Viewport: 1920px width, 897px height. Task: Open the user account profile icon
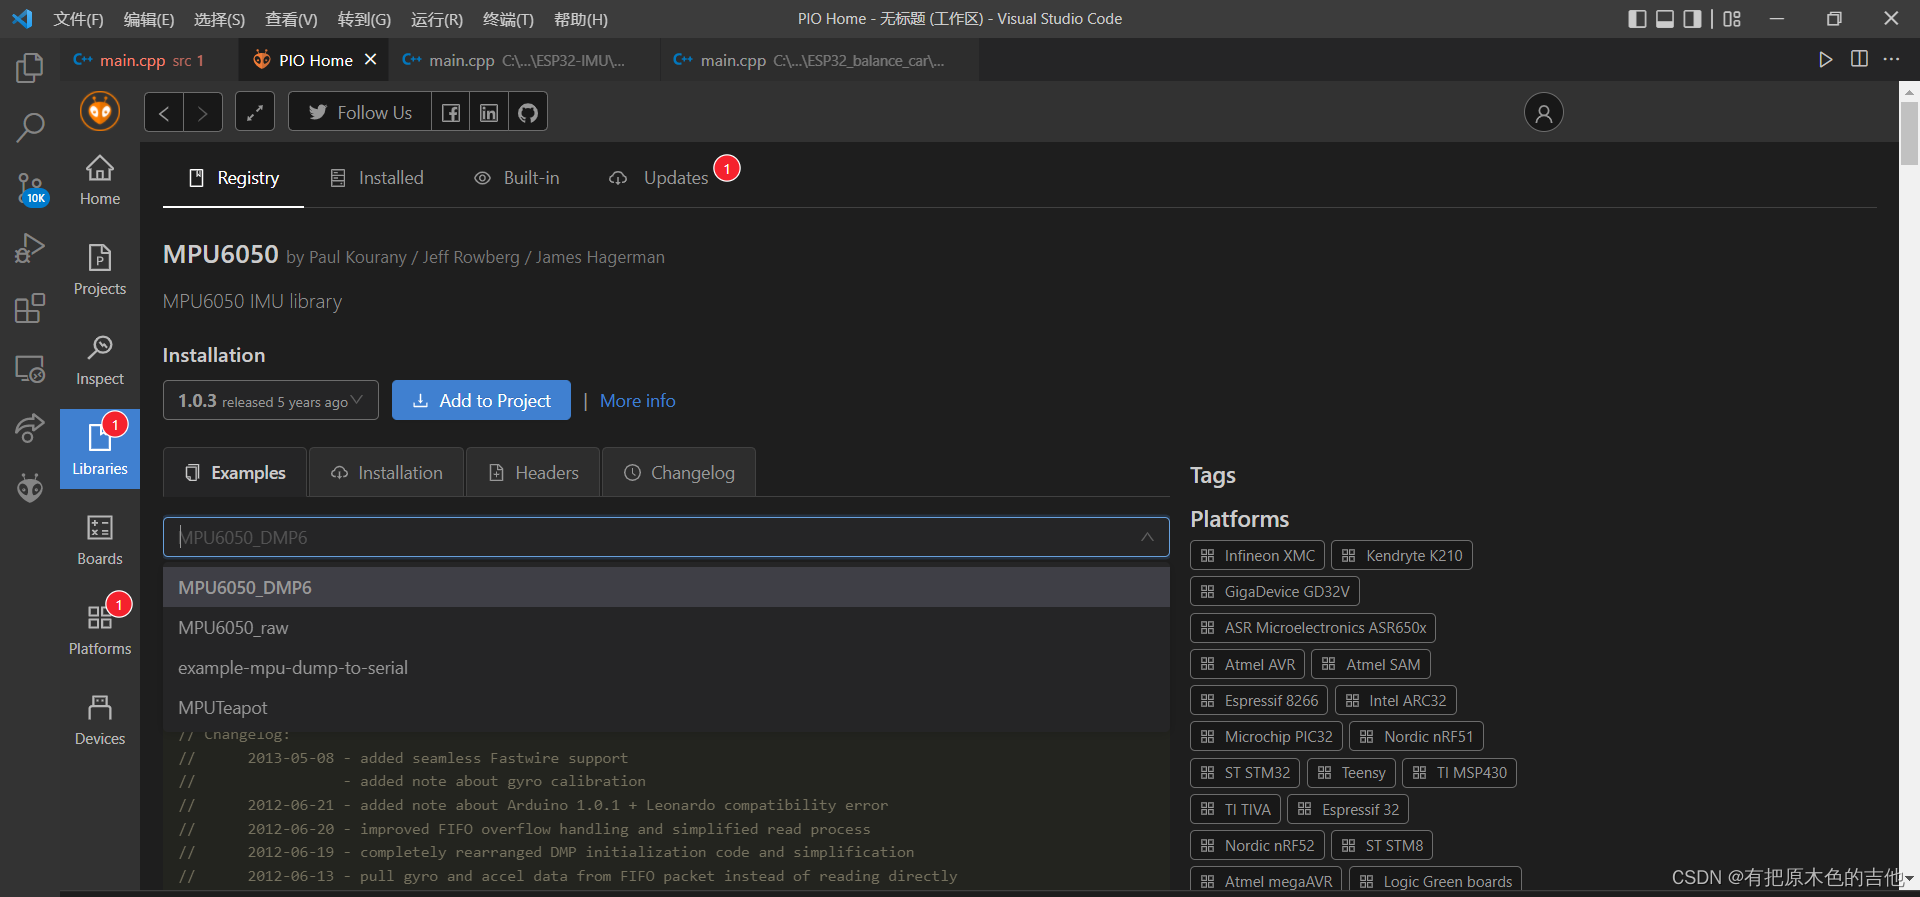(1543, 112)
